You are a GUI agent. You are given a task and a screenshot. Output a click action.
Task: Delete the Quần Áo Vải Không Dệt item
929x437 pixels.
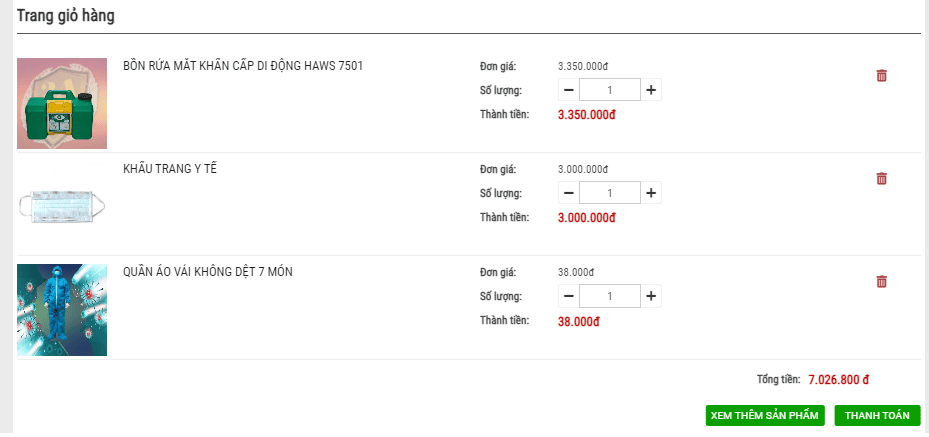coord(881,281)
